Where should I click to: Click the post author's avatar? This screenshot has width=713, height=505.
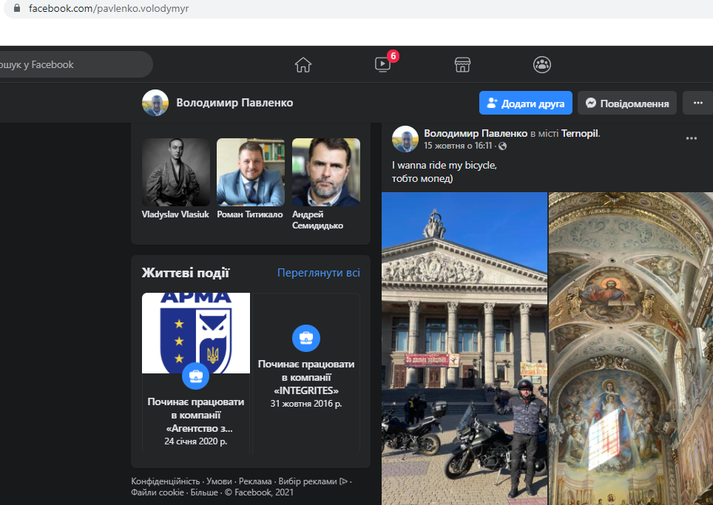[x=405, y=139]
